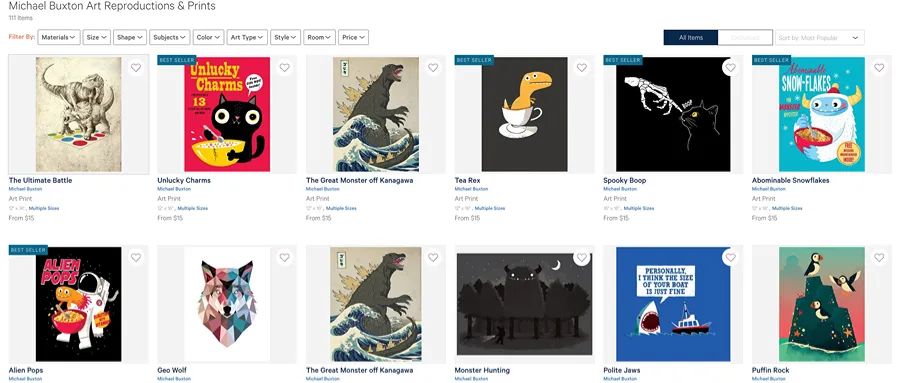The image size is (900, 383).
Task: Expand the Sort by Most Popular dropdown
Action: [820, 37]
